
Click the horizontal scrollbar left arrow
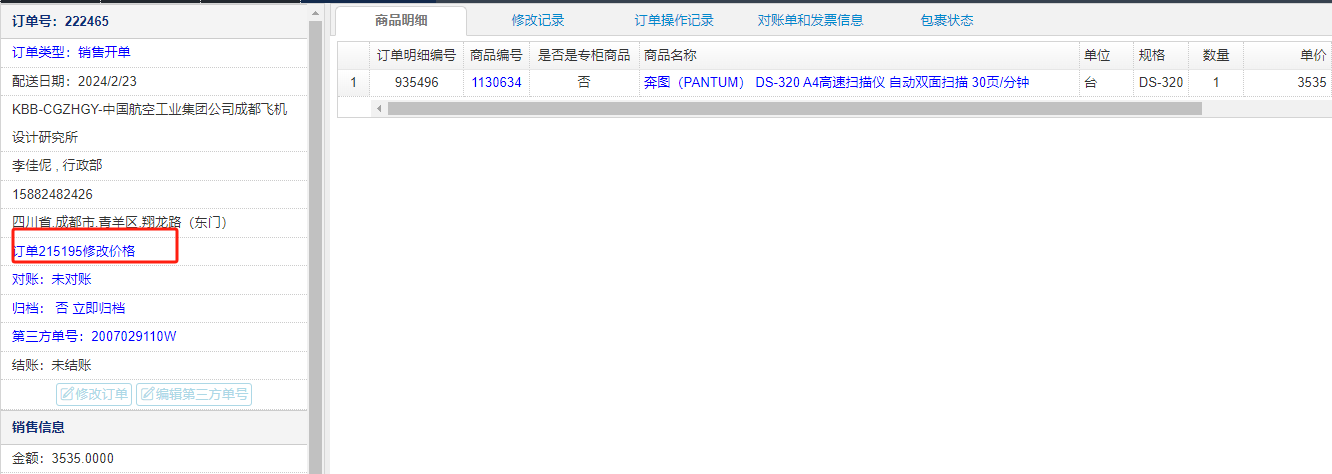pos(379,108)
